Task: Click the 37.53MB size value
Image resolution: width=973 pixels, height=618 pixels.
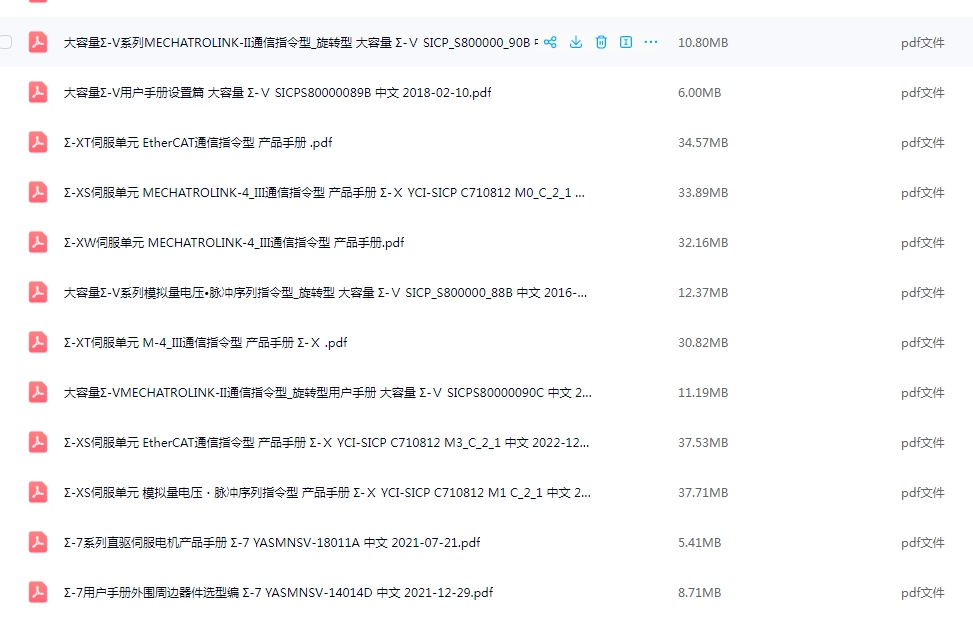Action: click(702, 442)
